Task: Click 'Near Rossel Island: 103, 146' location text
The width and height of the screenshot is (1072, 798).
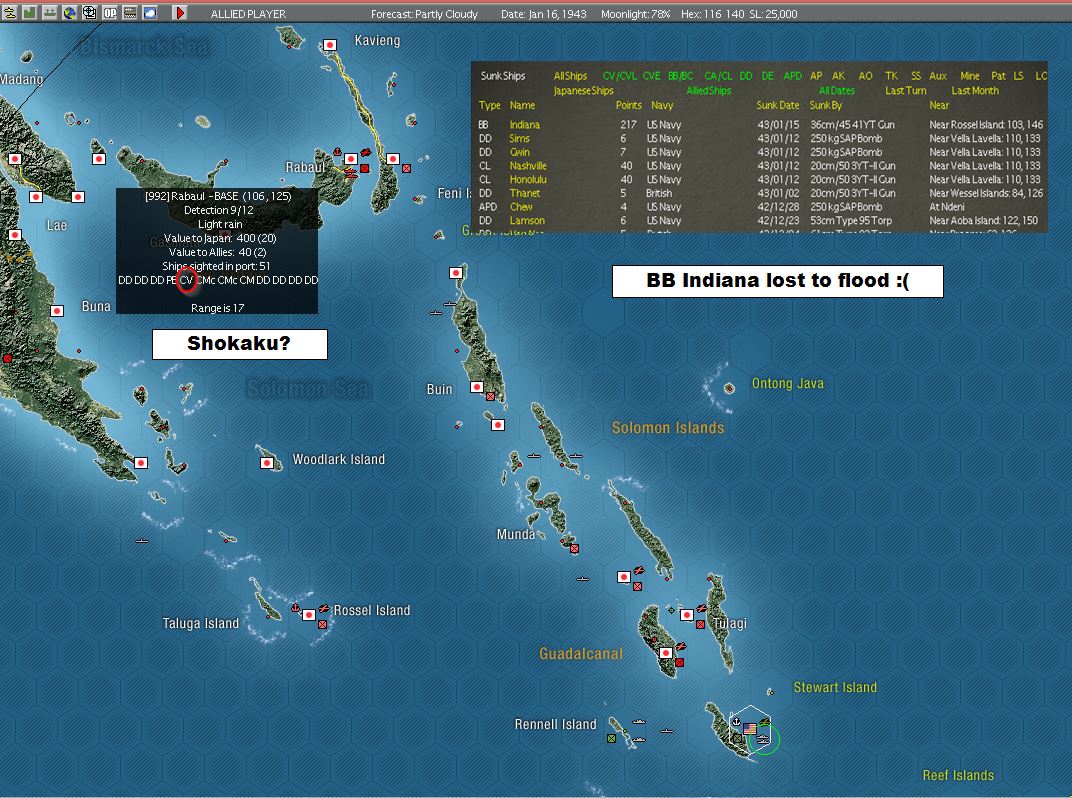Action: 986,124
